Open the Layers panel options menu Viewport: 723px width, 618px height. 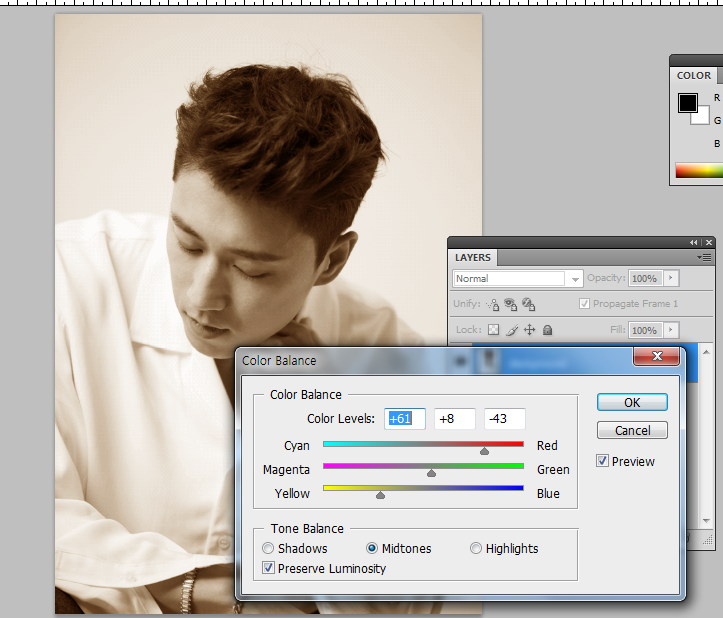(704, 257)
